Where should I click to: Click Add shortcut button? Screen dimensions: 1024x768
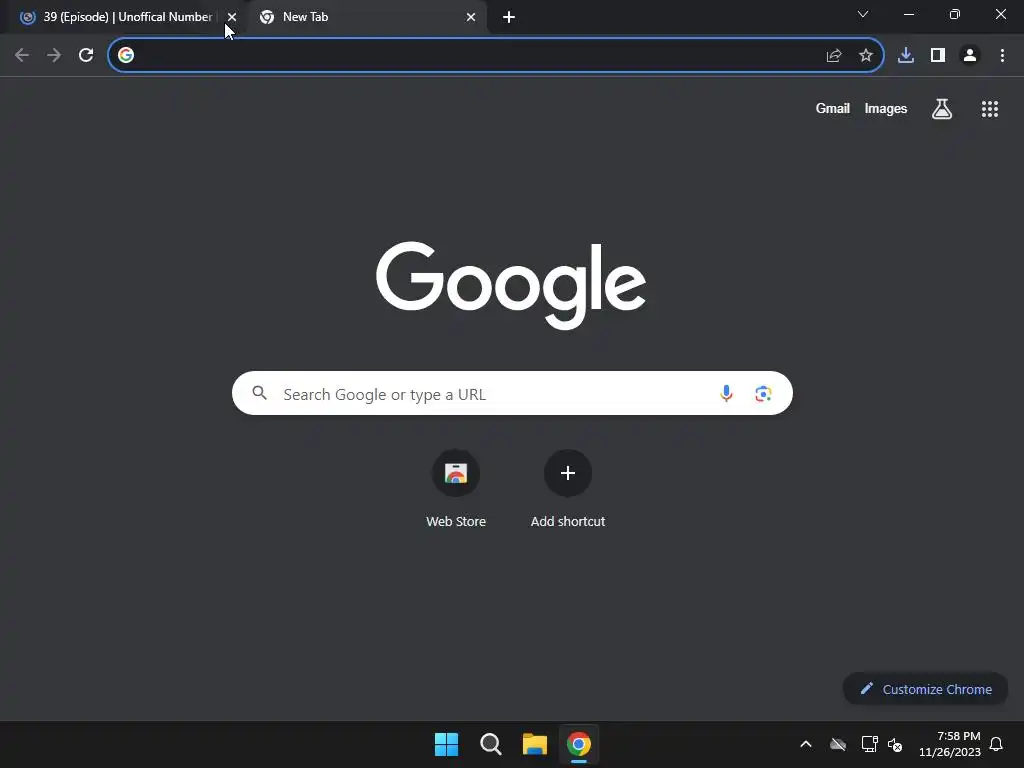pyautogui.click(x=568, y=488)
